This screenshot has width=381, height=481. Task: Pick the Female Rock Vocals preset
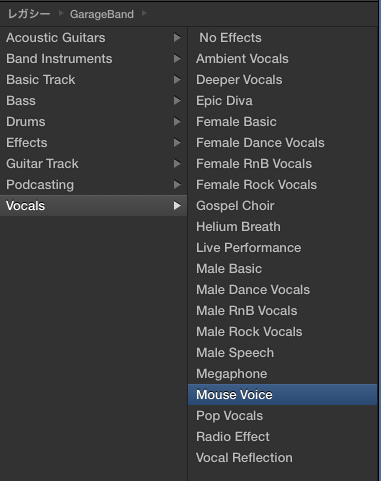click(283, 185)
